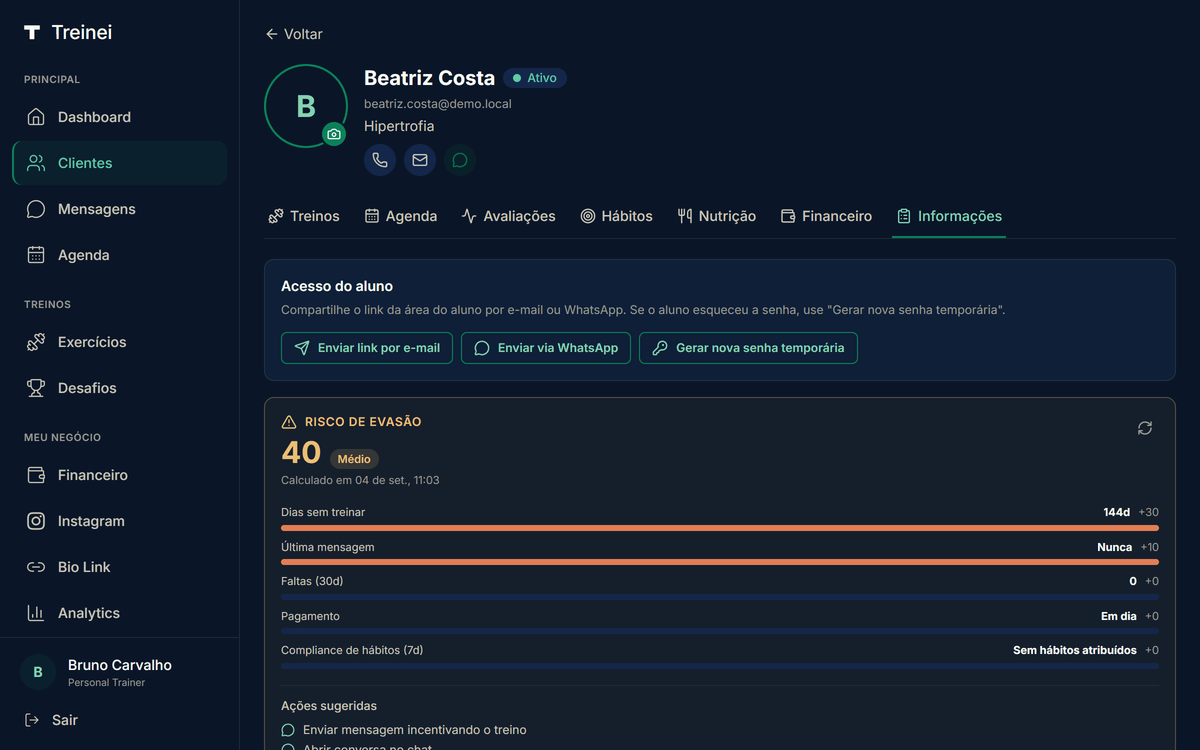Open Exercícios in the sidebar
Image resolution: width=1200 pixels, height=750 pixels.
pos(120,342)
